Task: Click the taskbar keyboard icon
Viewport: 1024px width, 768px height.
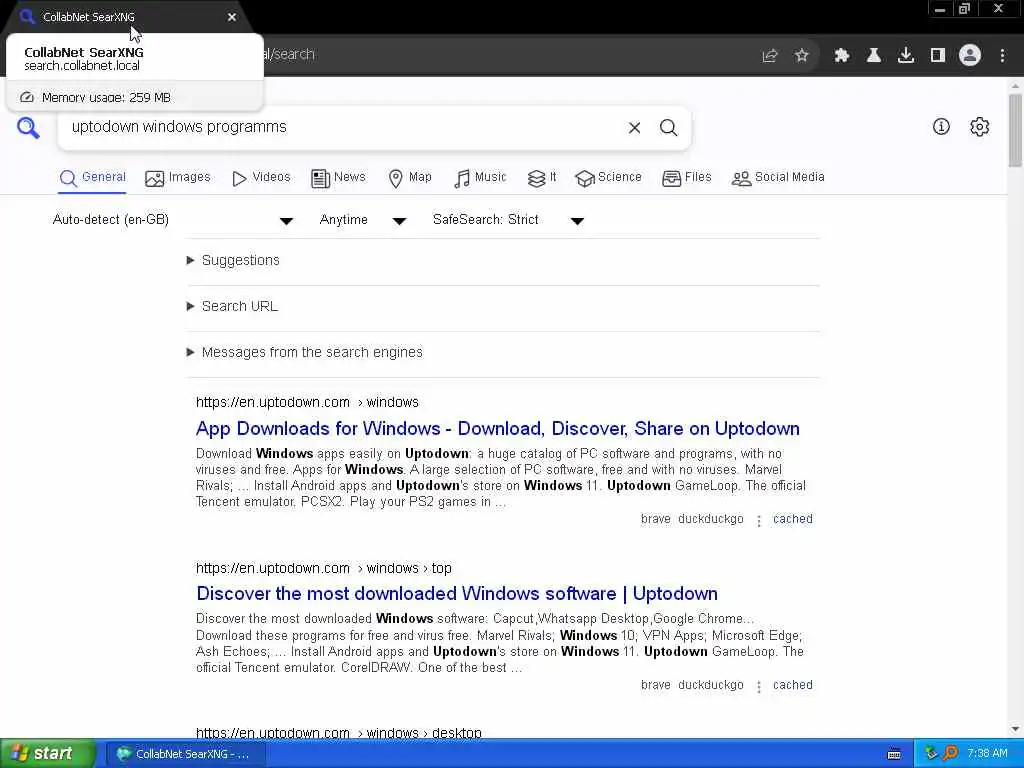Action: point(894,754)
